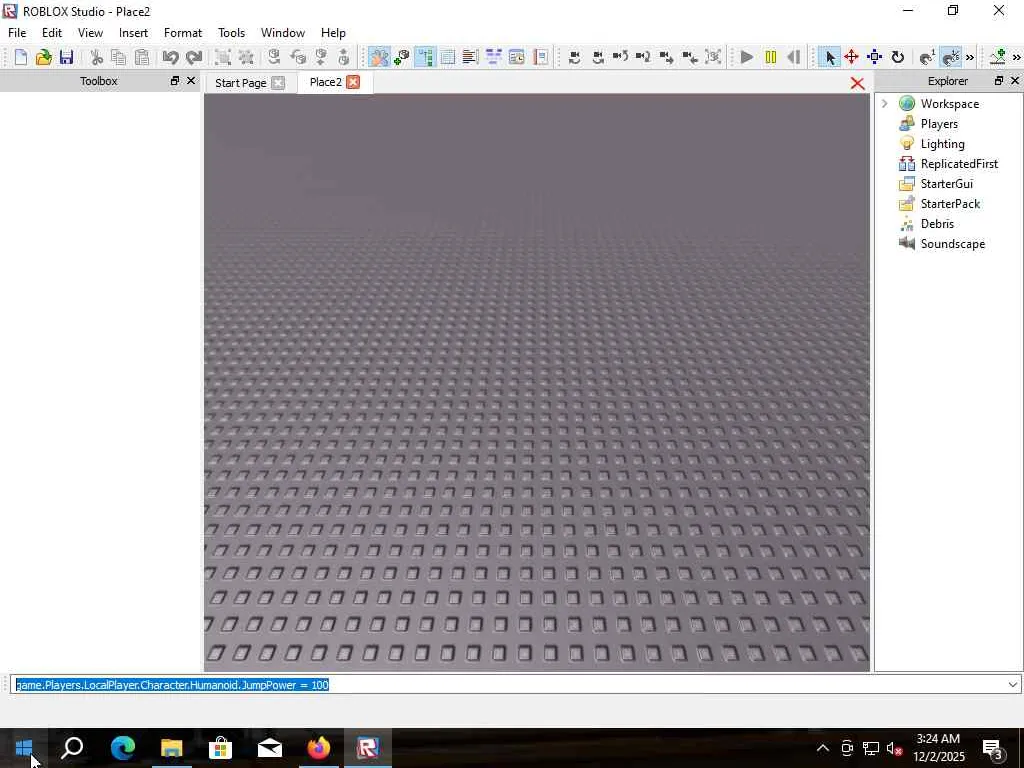Pause the simulation with yellow Pause
Image resolution: width=1024 pixels, height=768 pixels.
(771, 57)
